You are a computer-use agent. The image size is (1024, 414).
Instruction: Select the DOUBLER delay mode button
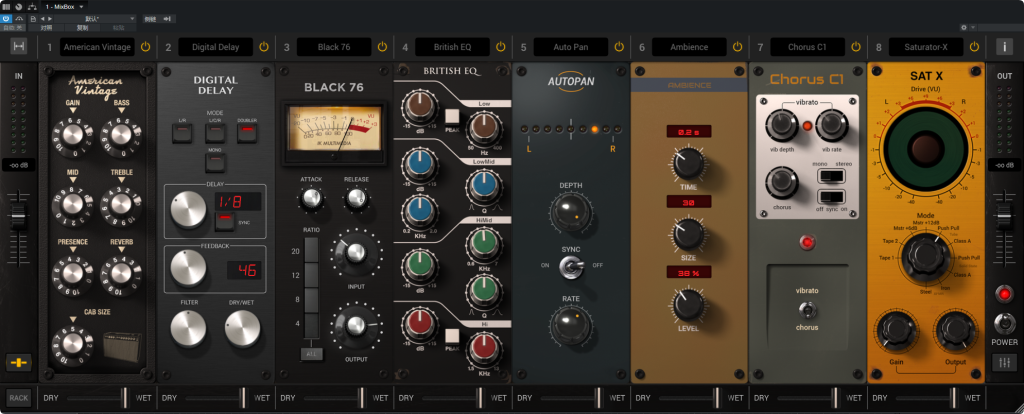coord(247,134)
